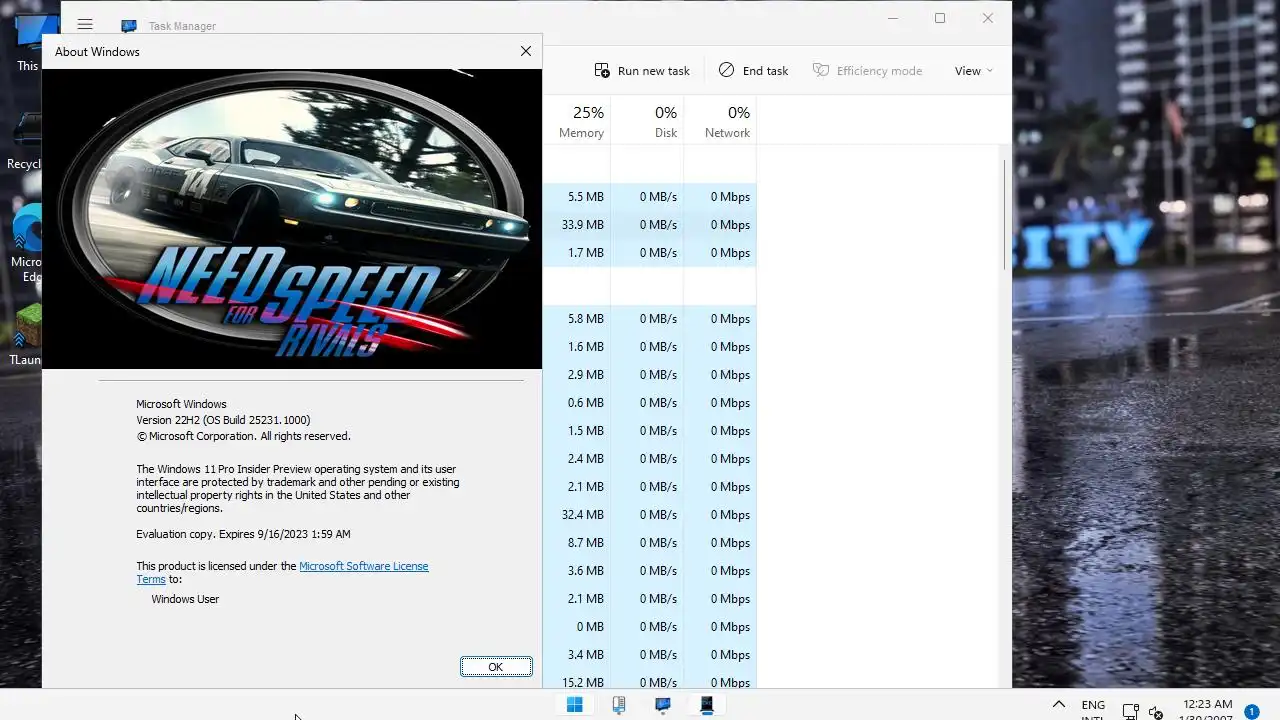Viewport: 1280px width, 720px height.
Task: Open the View dropdown in Task Manager
Action: pos(973,71)
